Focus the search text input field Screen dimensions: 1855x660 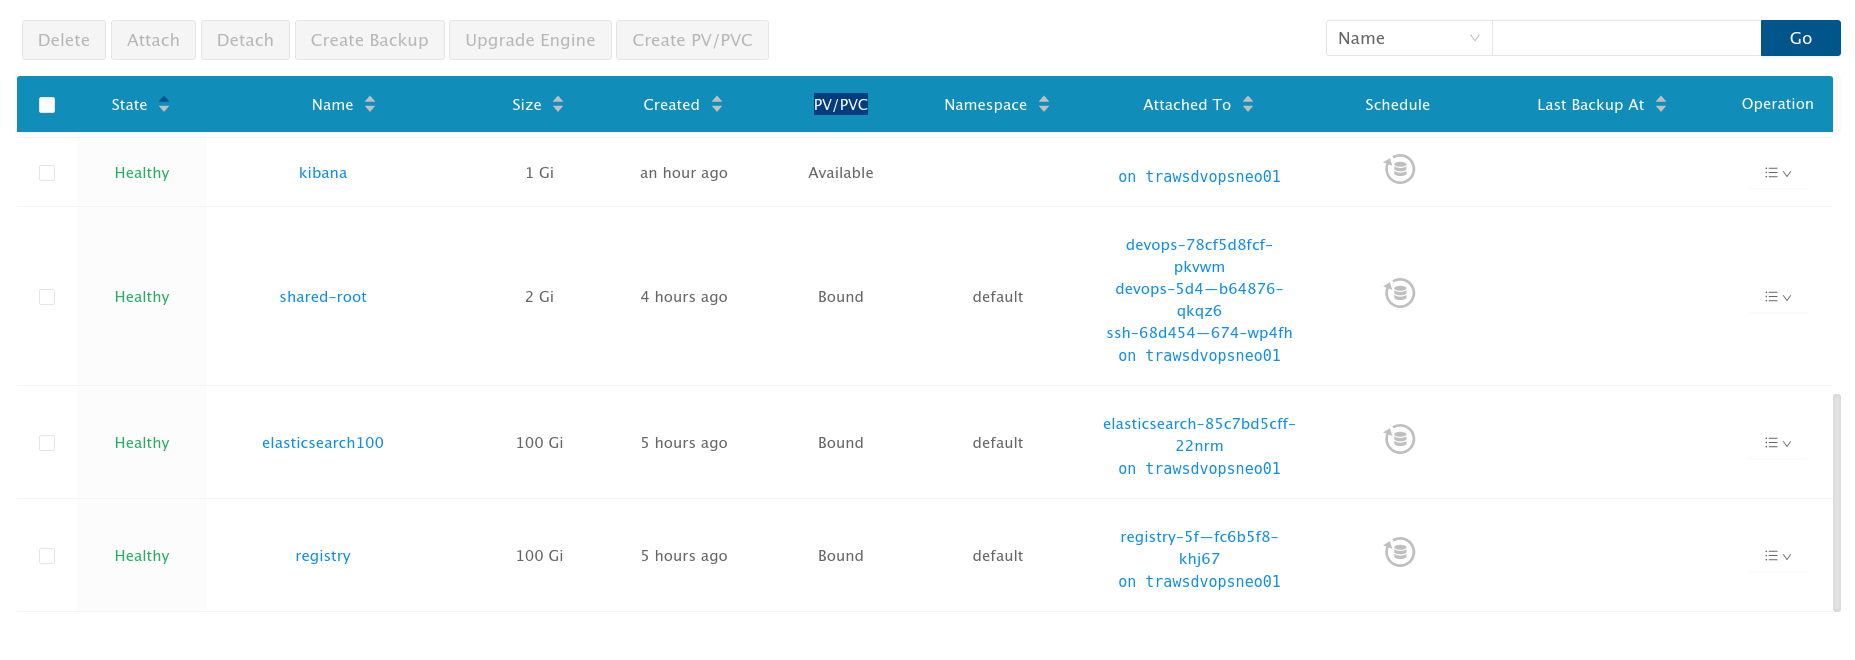pos(1626,38)
